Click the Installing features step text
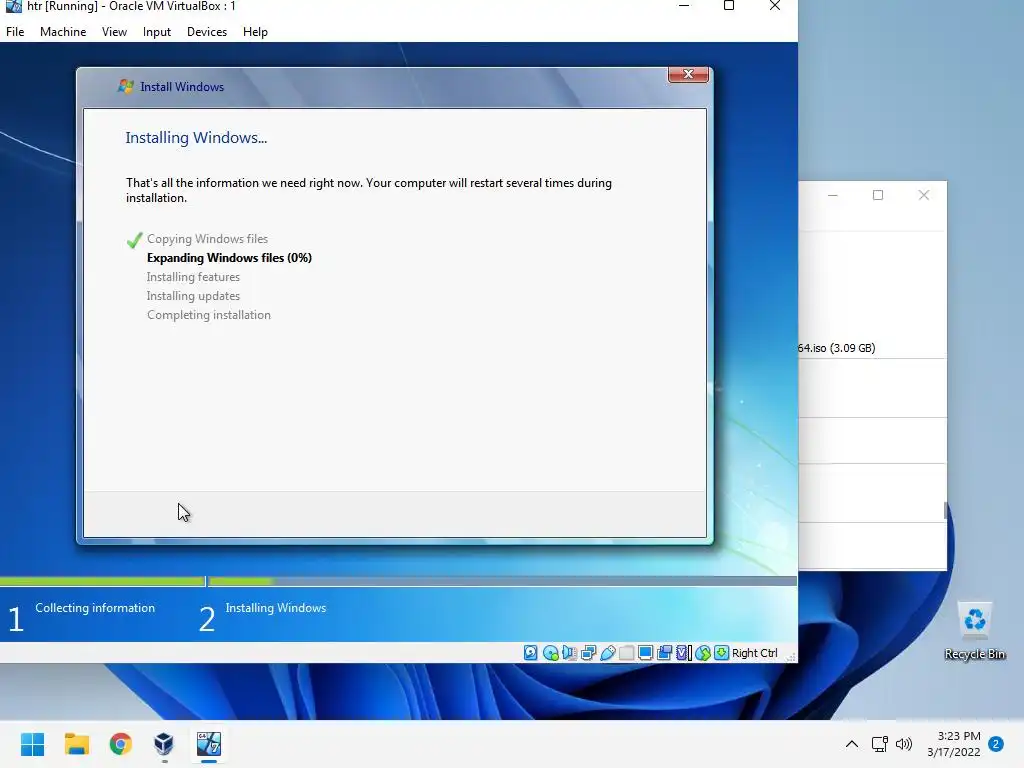The width and height of the screenshot is (1024, 768). coord(193,277)
